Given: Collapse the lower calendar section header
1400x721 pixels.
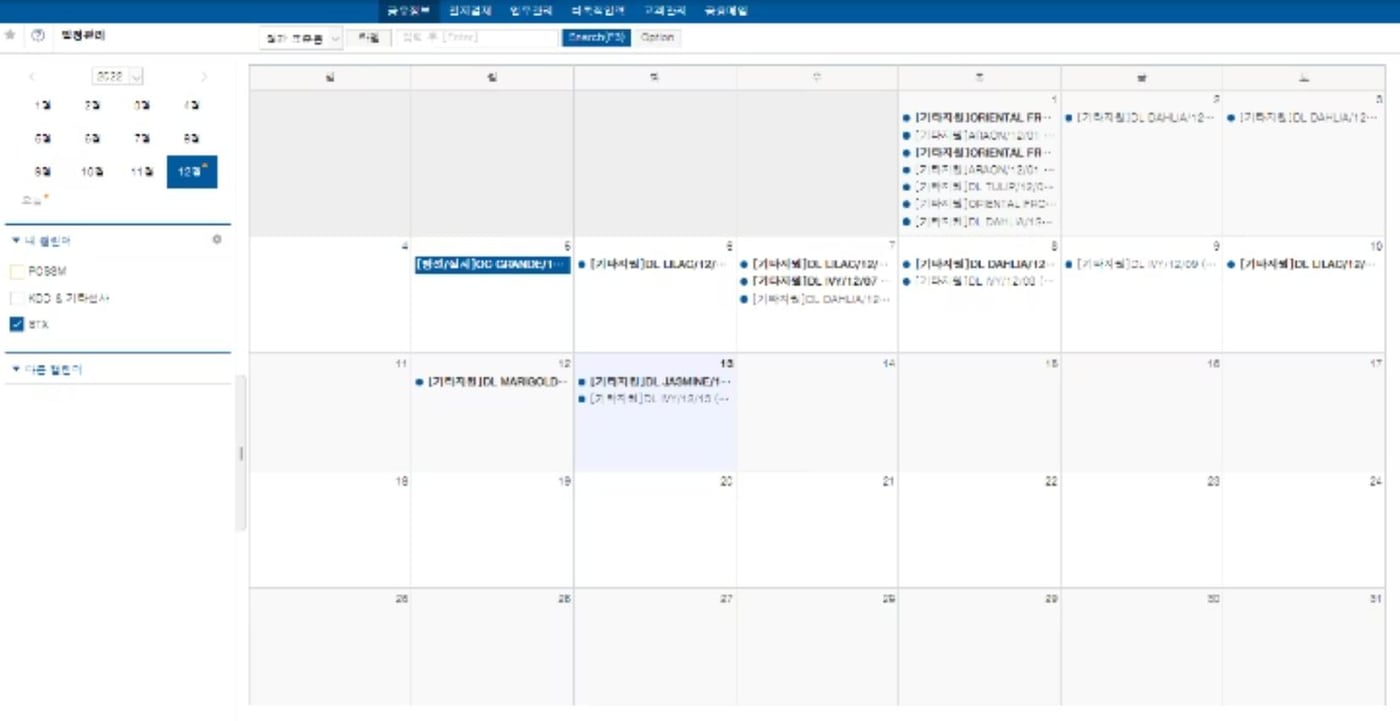Looking at the screenshot, I should click(x=47, y=370).
